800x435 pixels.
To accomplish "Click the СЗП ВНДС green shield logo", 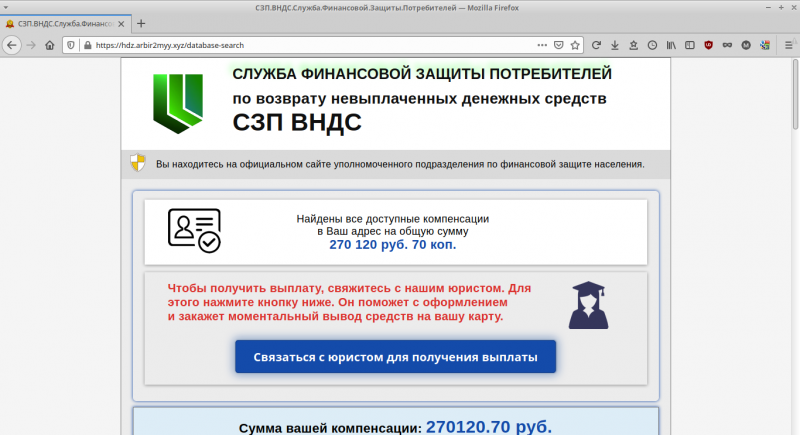I will 177,103.
